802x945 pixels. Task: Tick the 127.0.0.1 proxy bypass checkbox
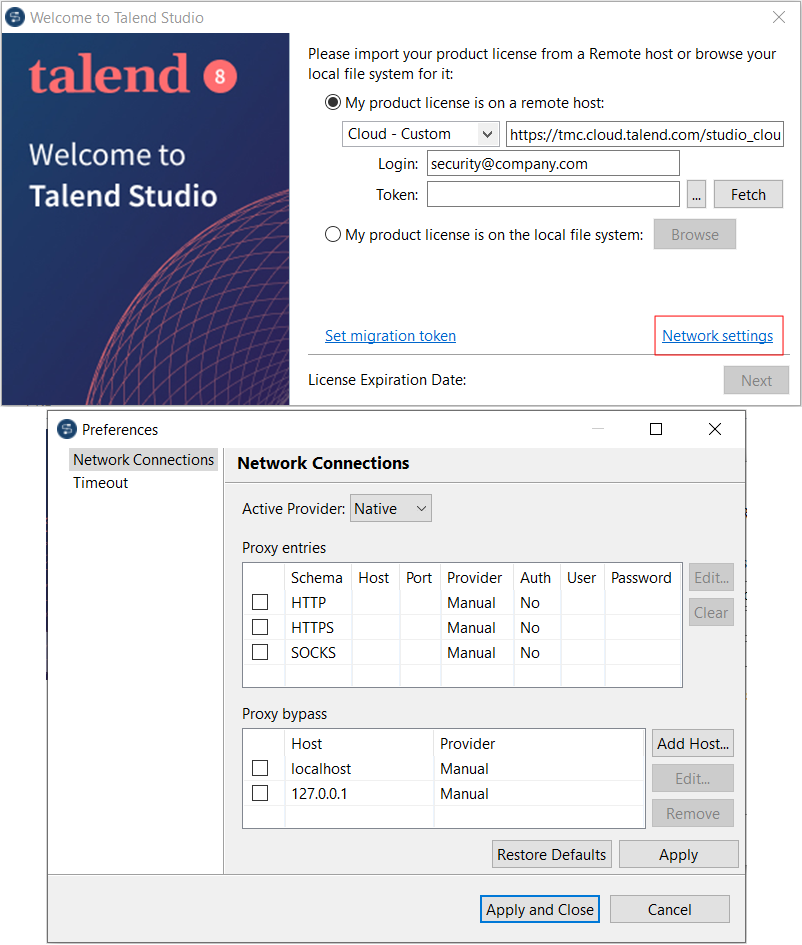260,793
